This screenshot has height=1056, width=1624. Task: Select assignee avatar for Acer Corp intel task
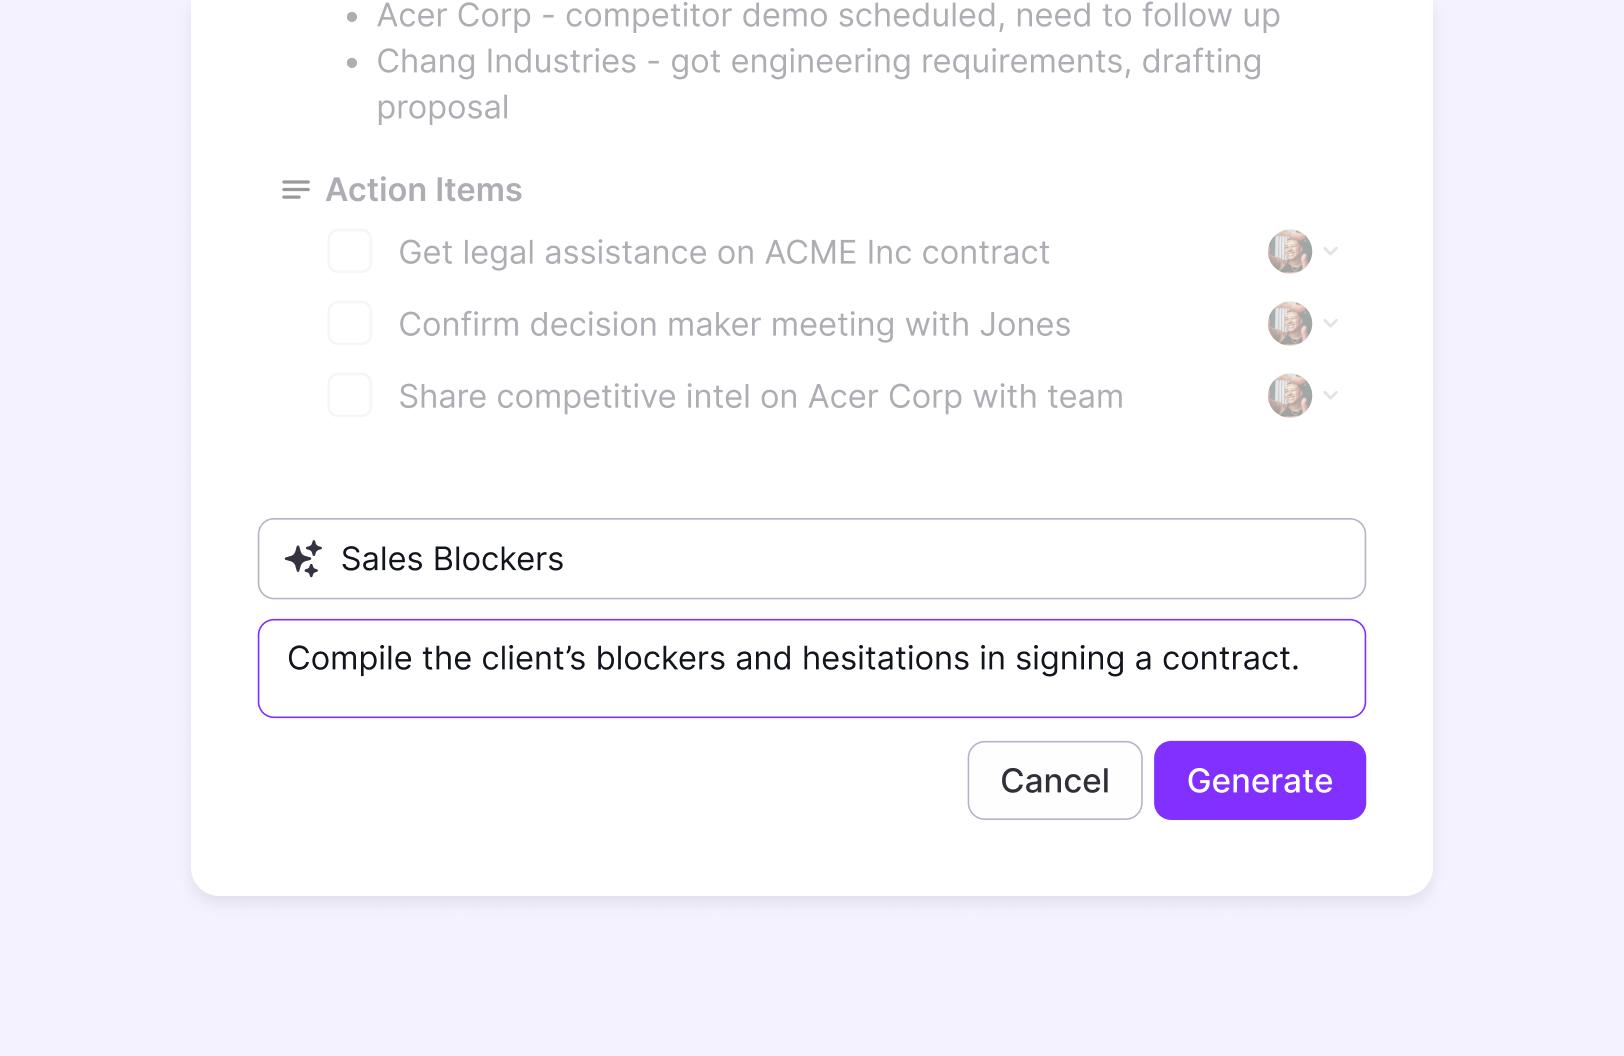coord(1290,396)
